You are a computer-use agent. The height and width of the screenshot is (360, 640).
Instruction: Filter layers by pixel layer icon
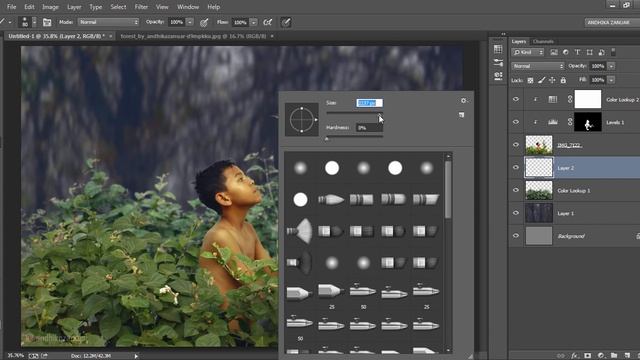(554, 52)
